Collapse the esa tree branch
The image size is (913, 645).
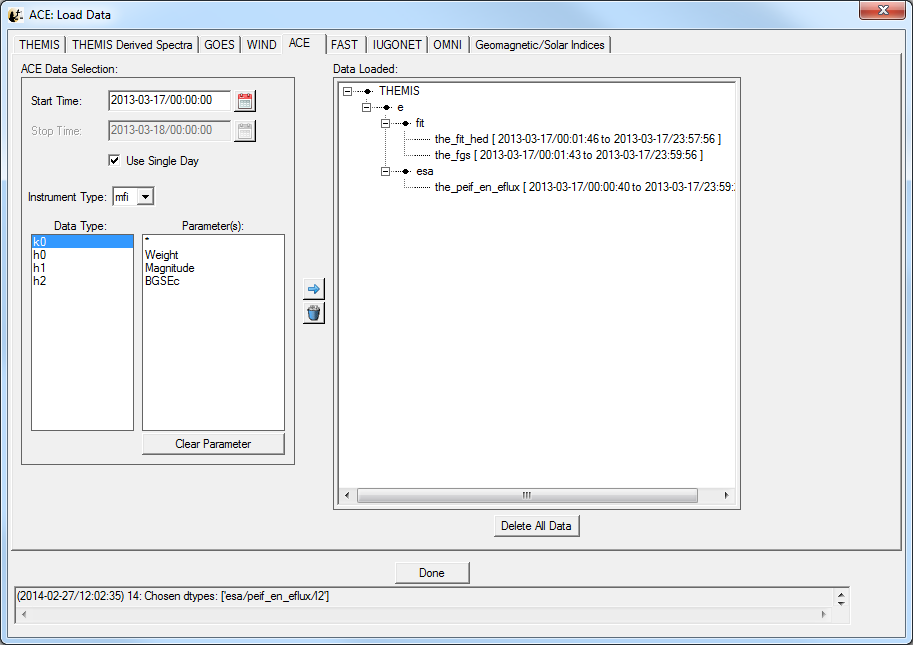click(x=385, y=171)
